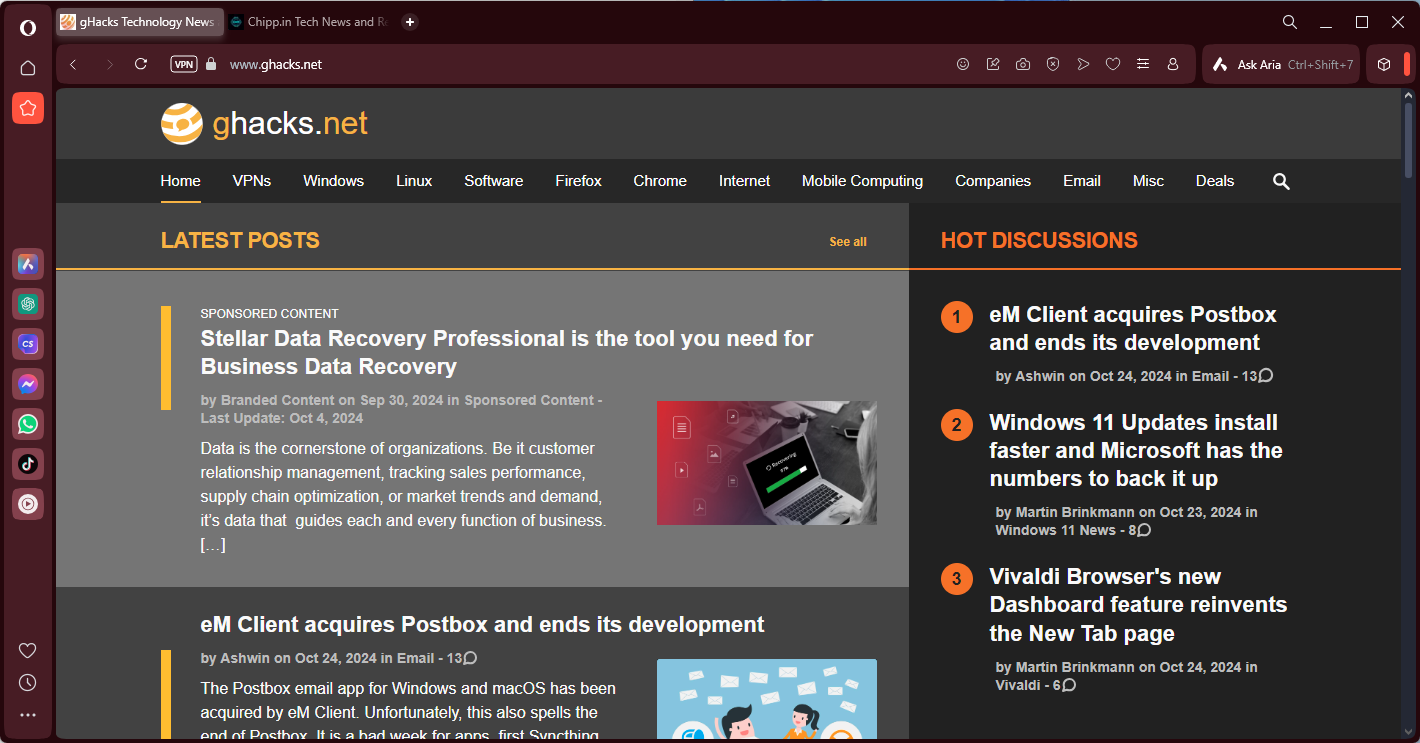Open the Misc menu item
Viewport: 1420px width, 743px height.
[x=1148, y=181]
